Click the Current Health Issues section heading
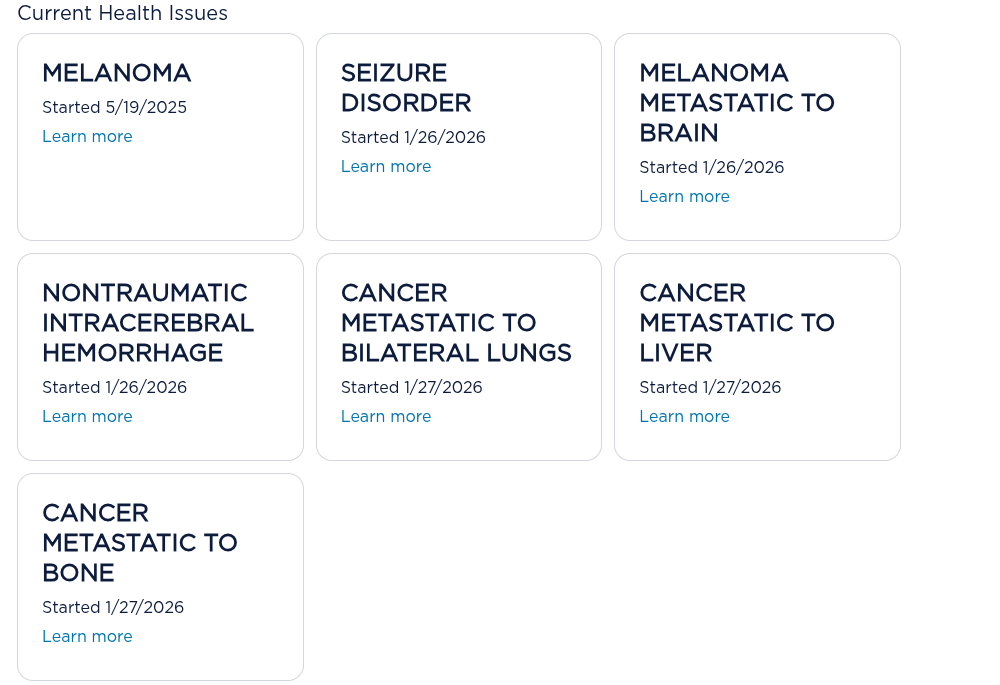Viewport: 1000px width, 685px height. tap(123, 14)
